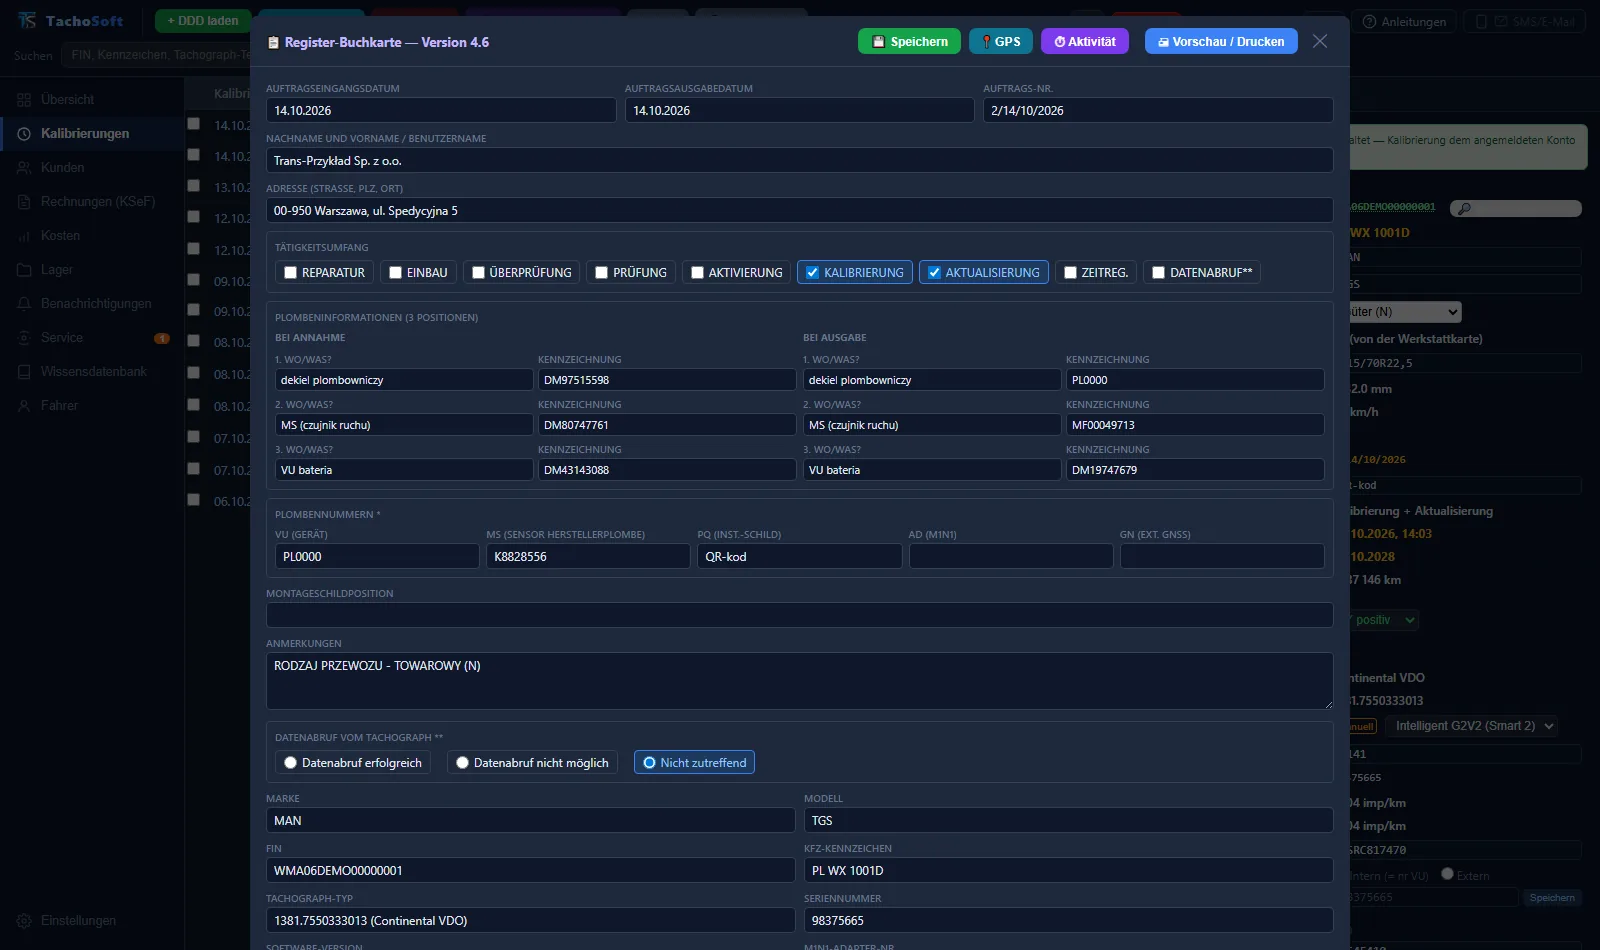
Task: Click the Montageschildposition empty field
Action: pyautogui.click(x=799, y=615)
